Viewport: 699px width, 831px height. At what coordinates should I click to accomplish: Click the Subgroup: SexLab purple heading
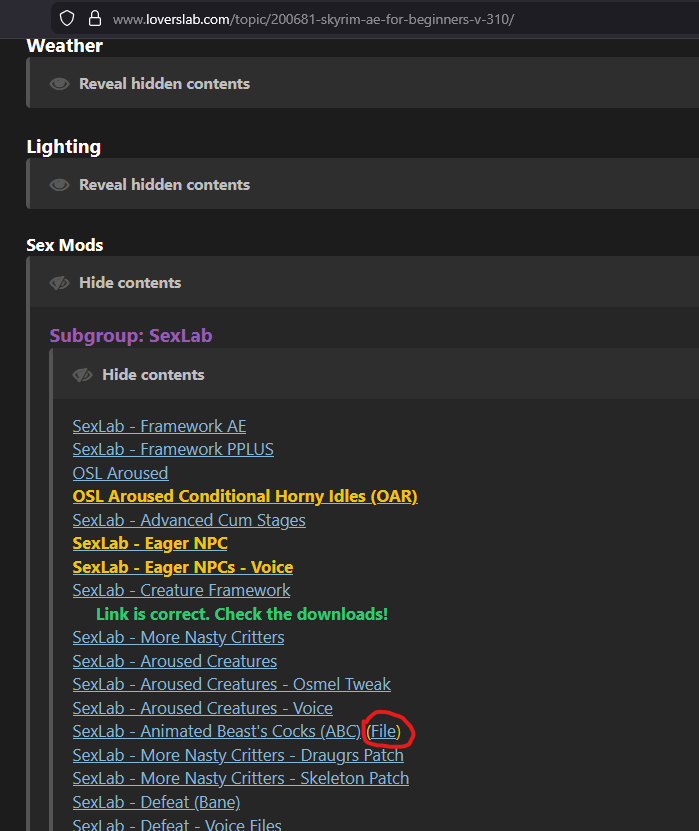(131, 336)
